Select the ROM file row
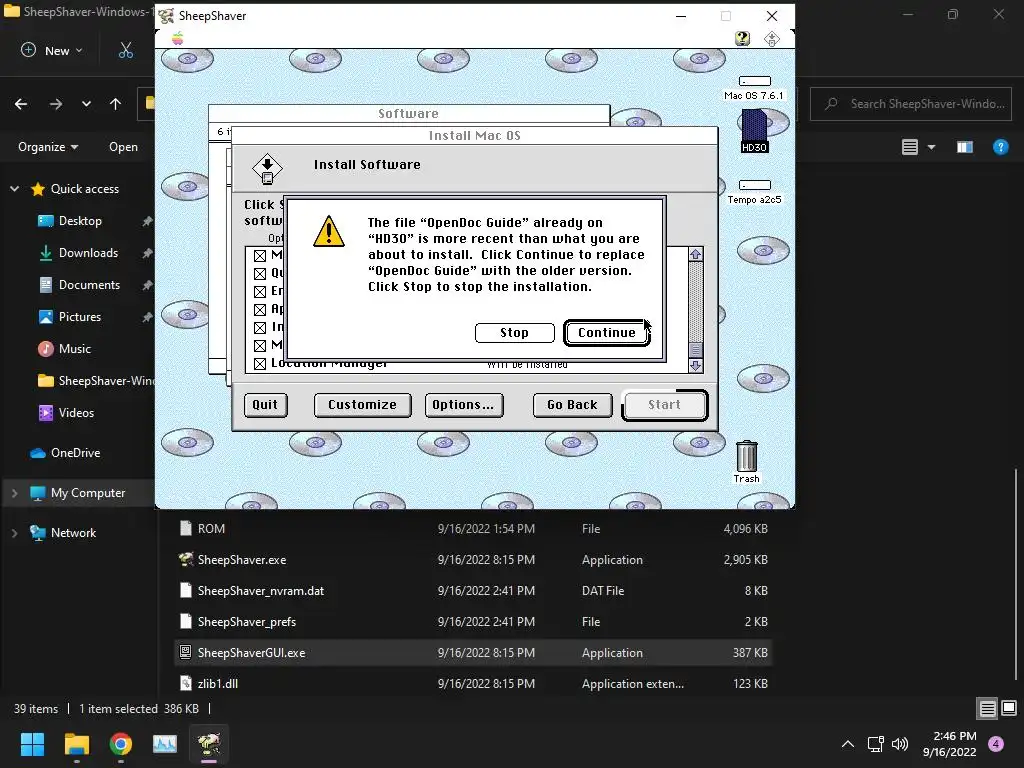 click(x=473, y=529)
